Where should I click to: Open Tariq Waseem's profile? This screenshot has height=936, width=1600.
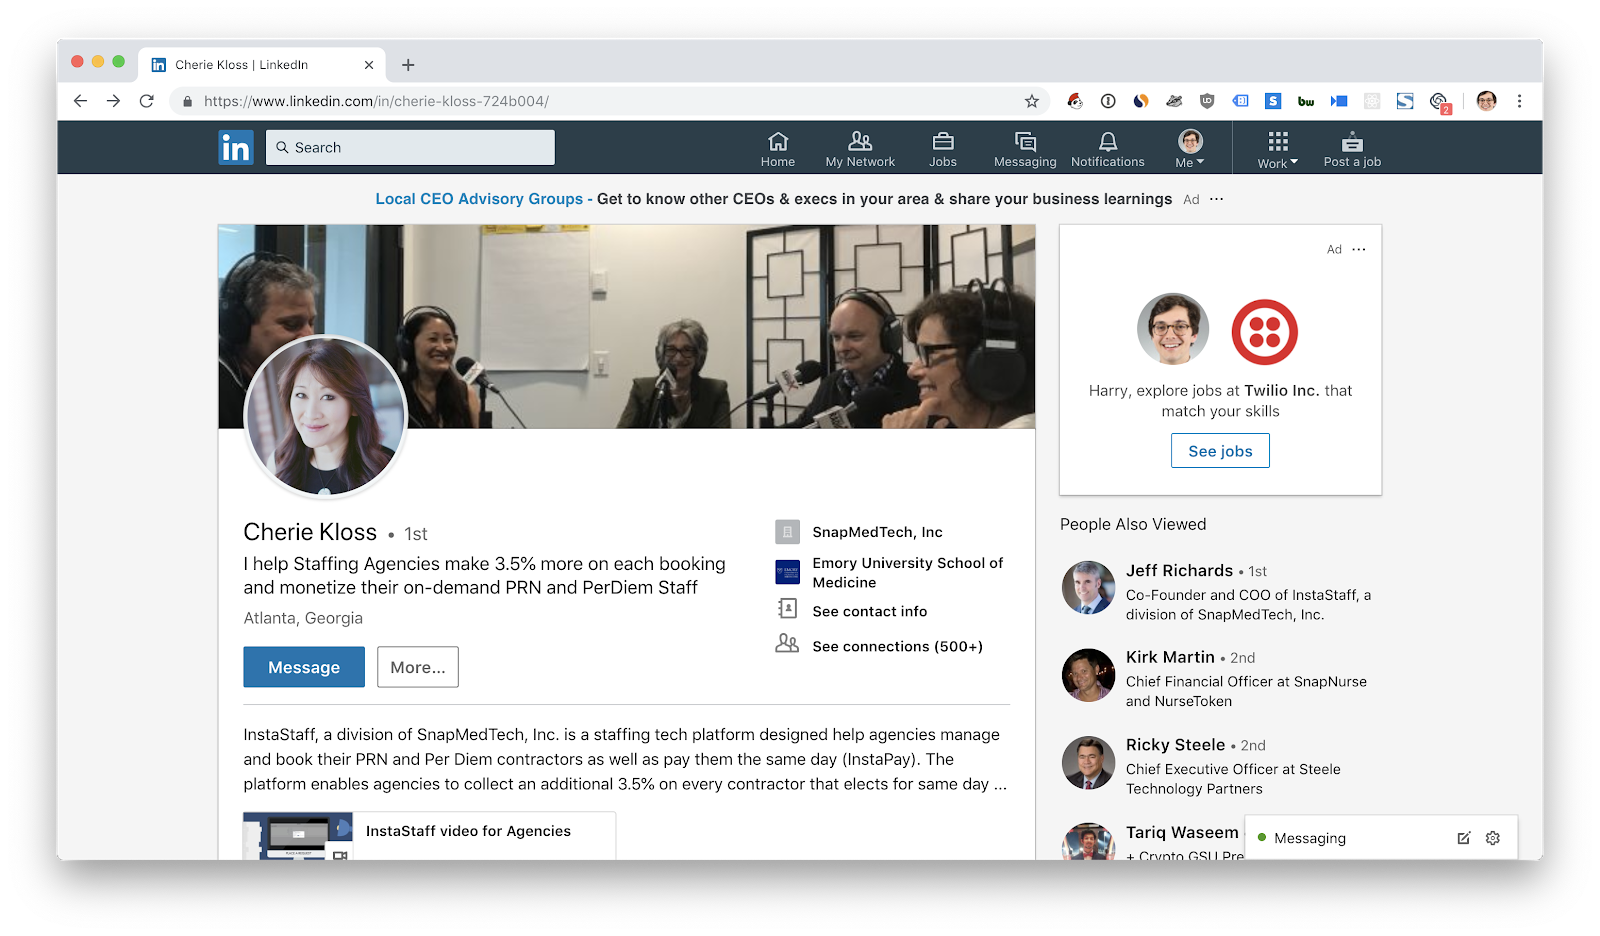pos(1182,832)
